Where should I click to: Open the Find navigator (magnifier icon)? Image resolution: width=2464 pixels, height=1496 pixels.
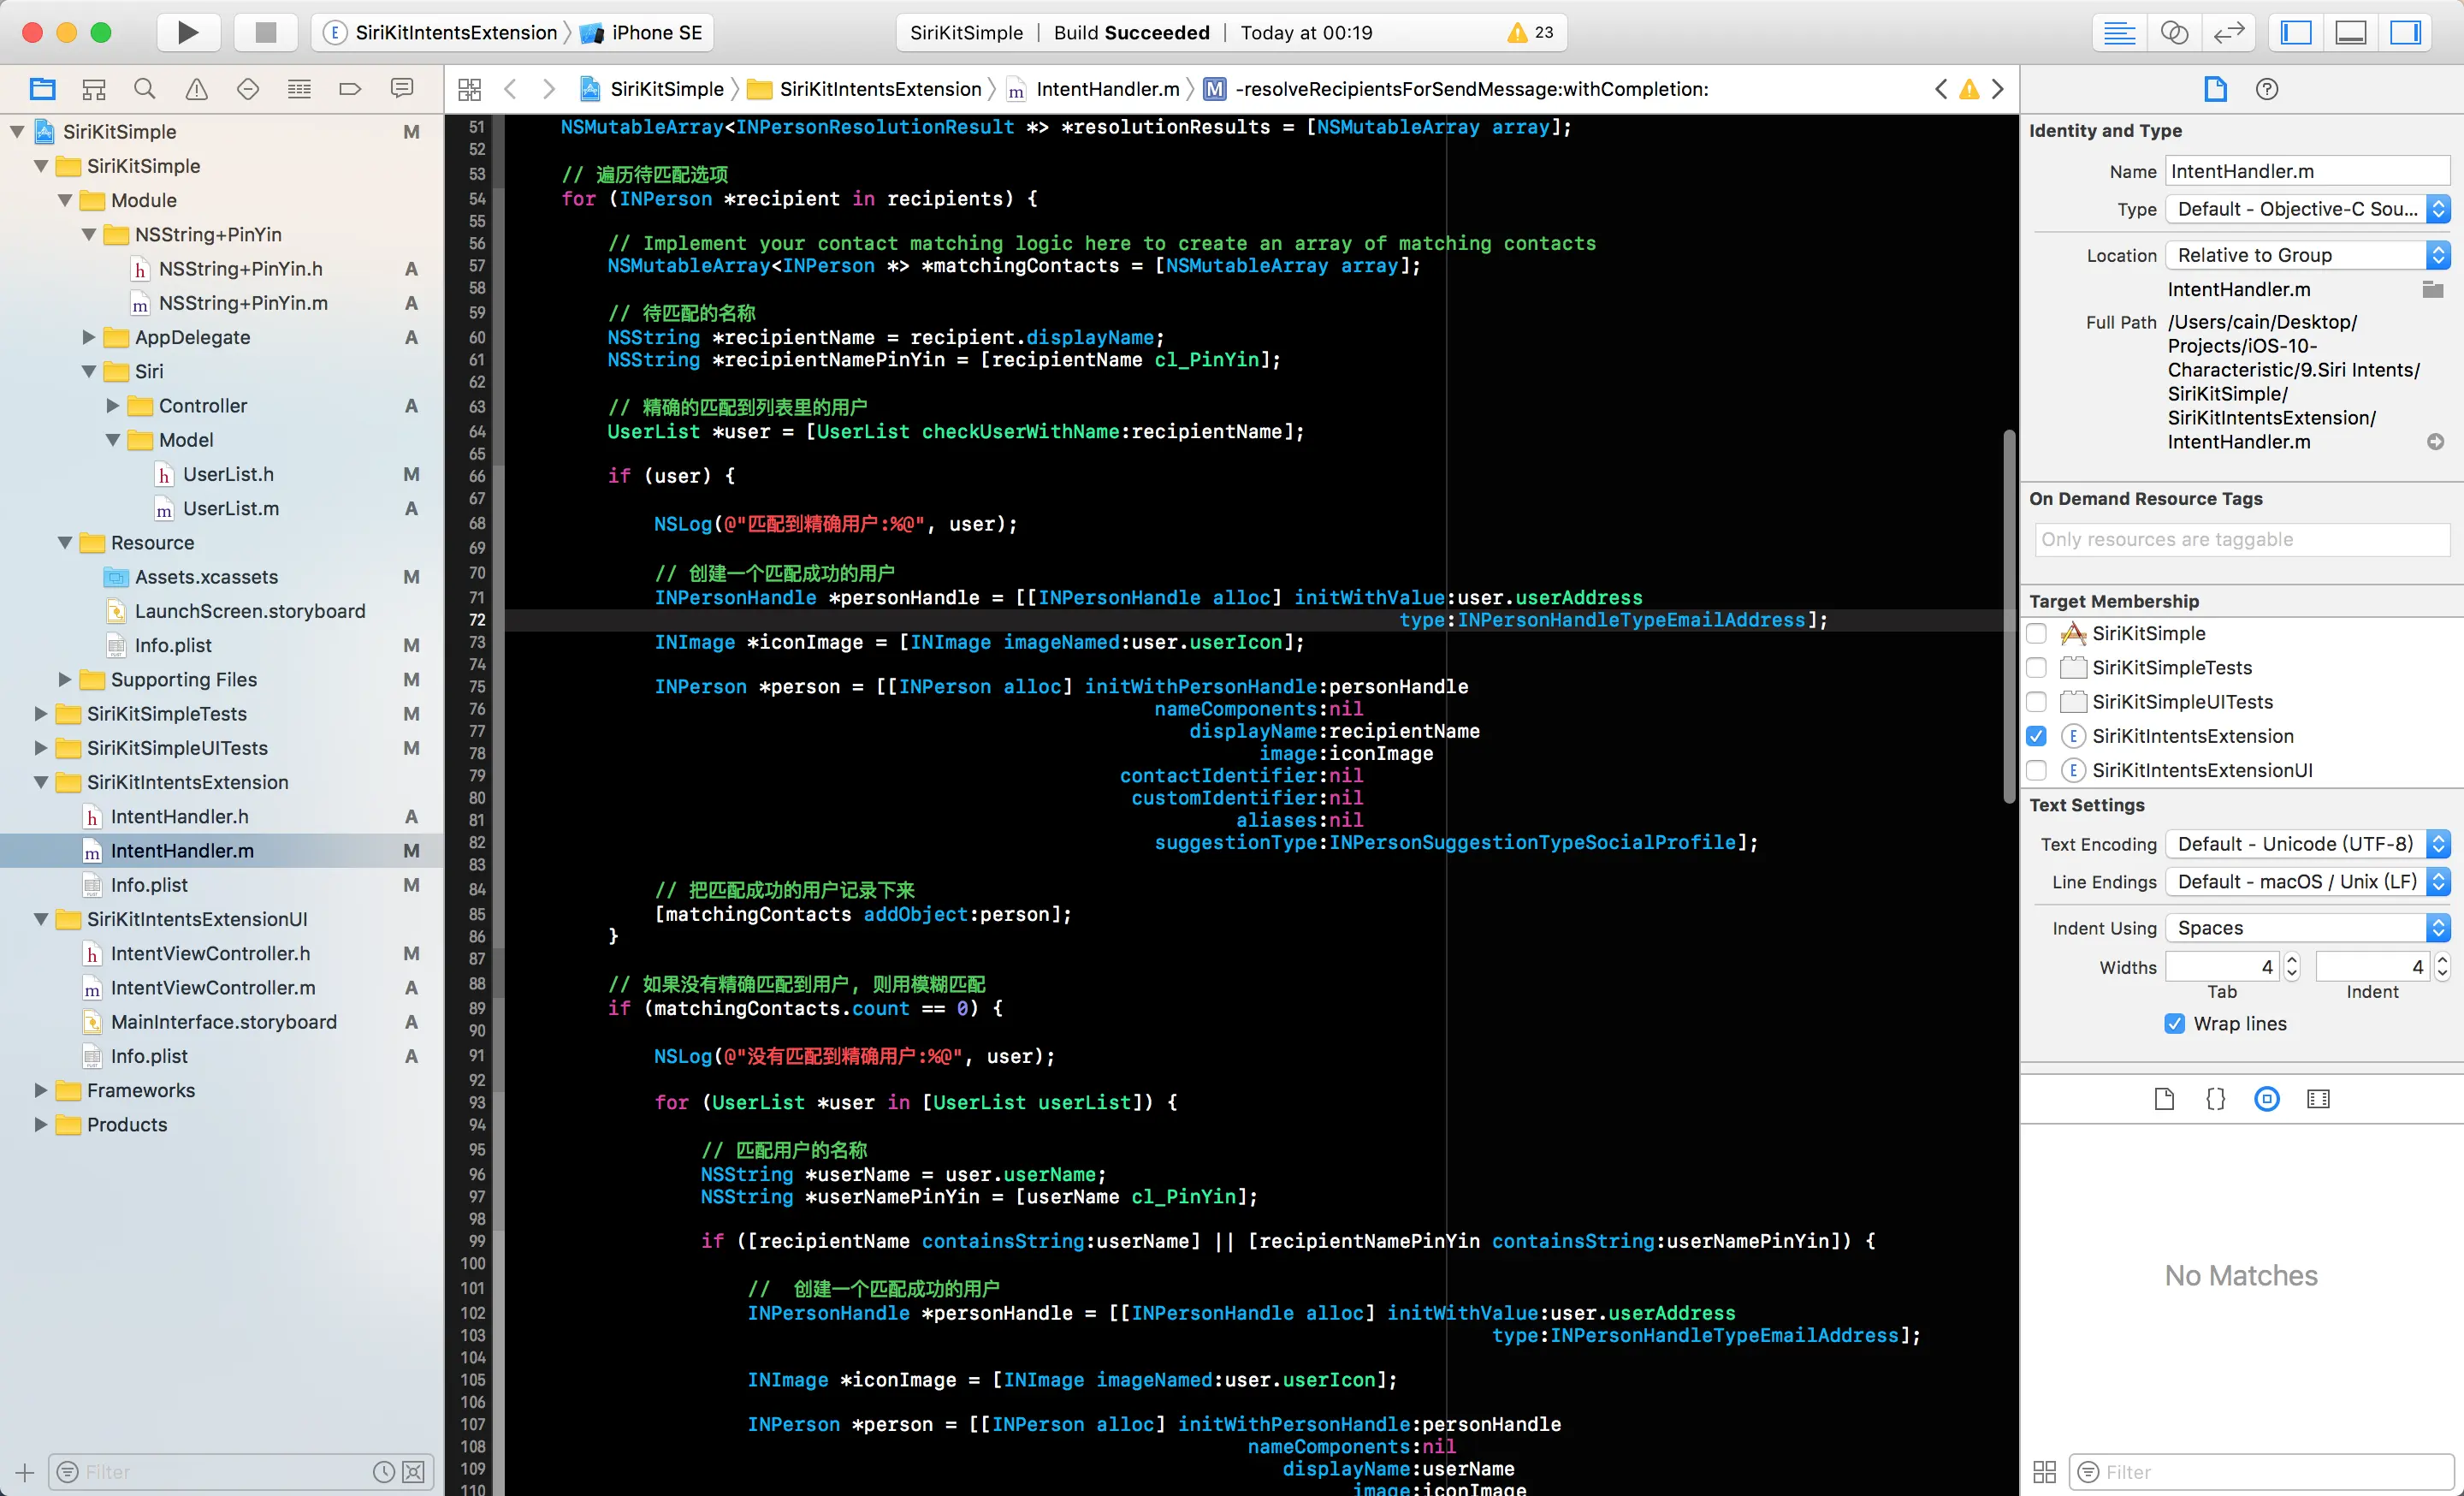pos(145,89)
